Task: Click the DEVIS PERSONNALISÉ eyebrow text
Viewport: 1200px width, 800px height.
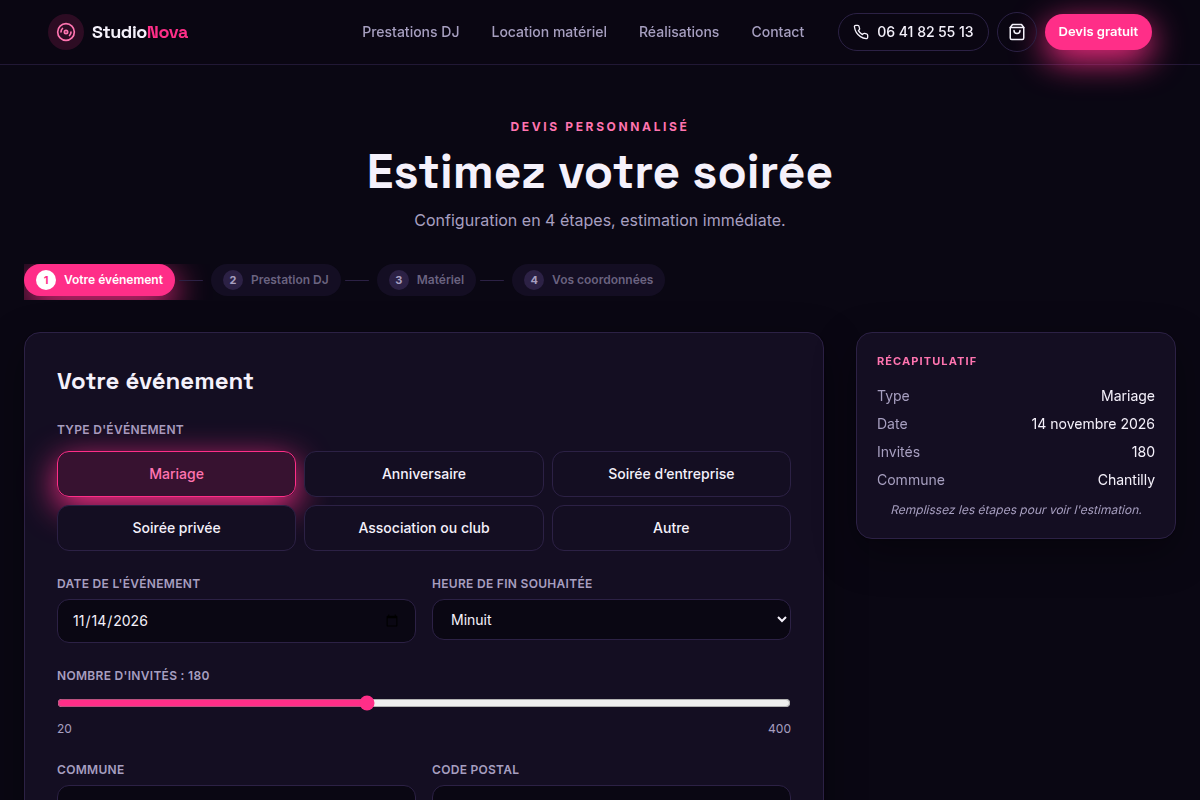Action: coord(600,127)
